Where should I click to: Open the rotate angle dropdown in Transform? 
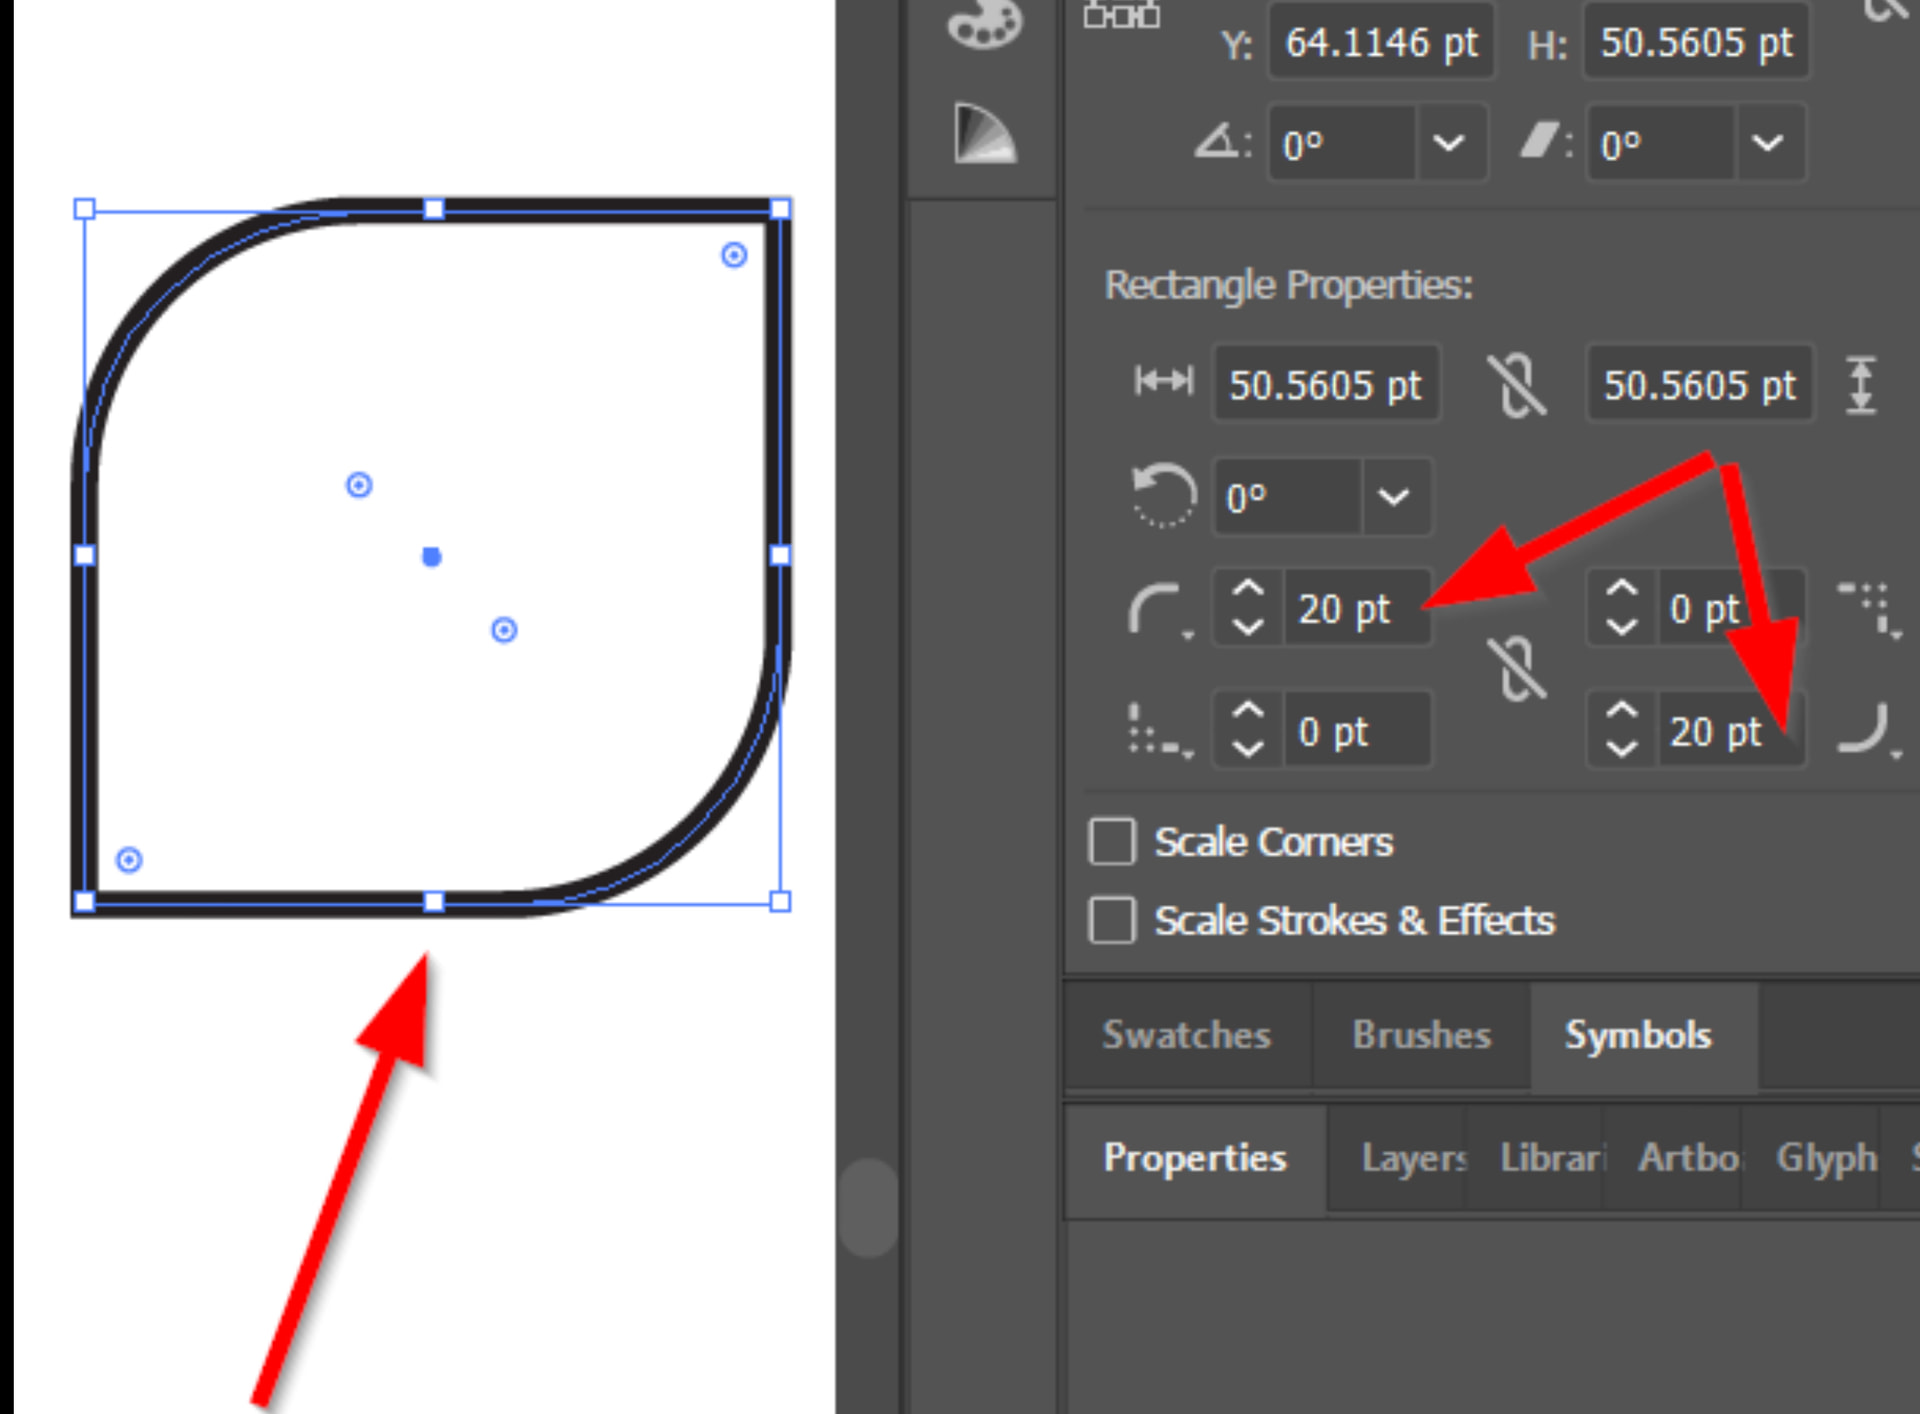(1448, 143)
